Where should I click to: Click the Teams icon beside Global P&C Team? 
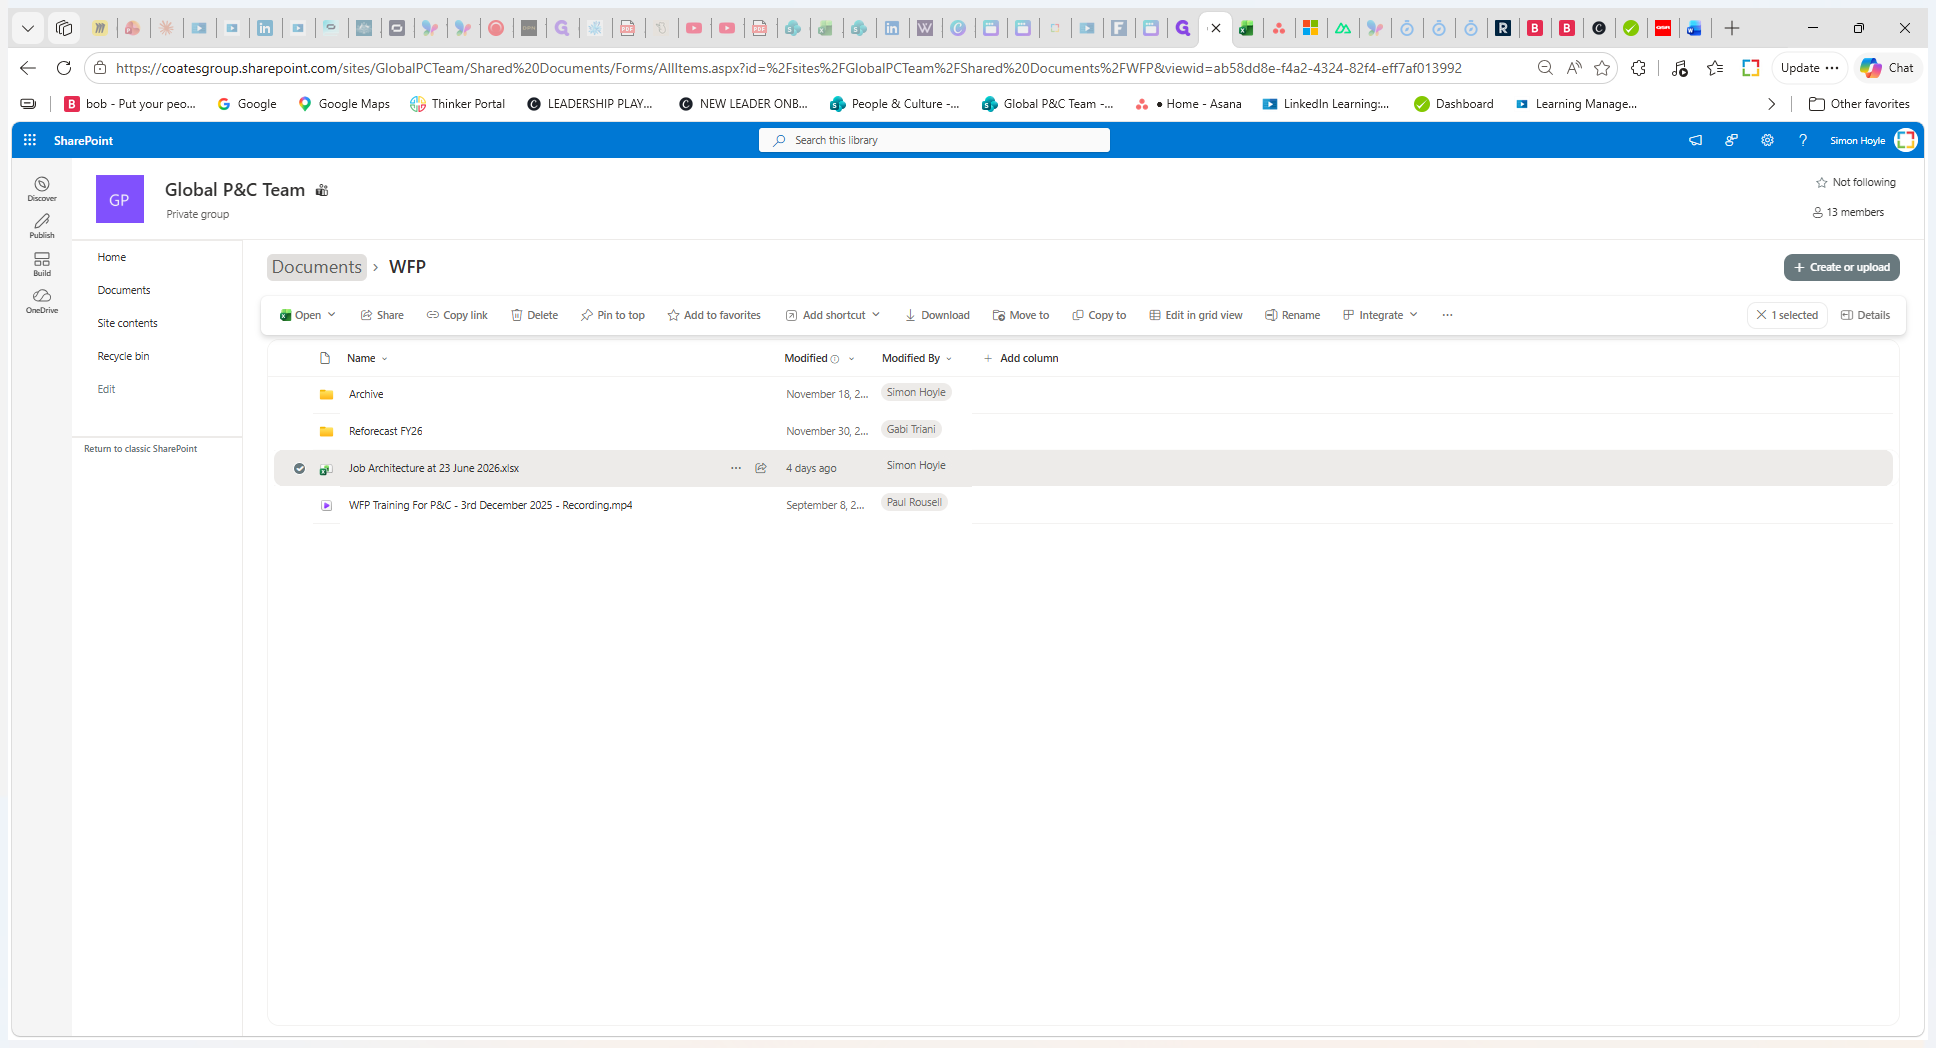(322, 190)
